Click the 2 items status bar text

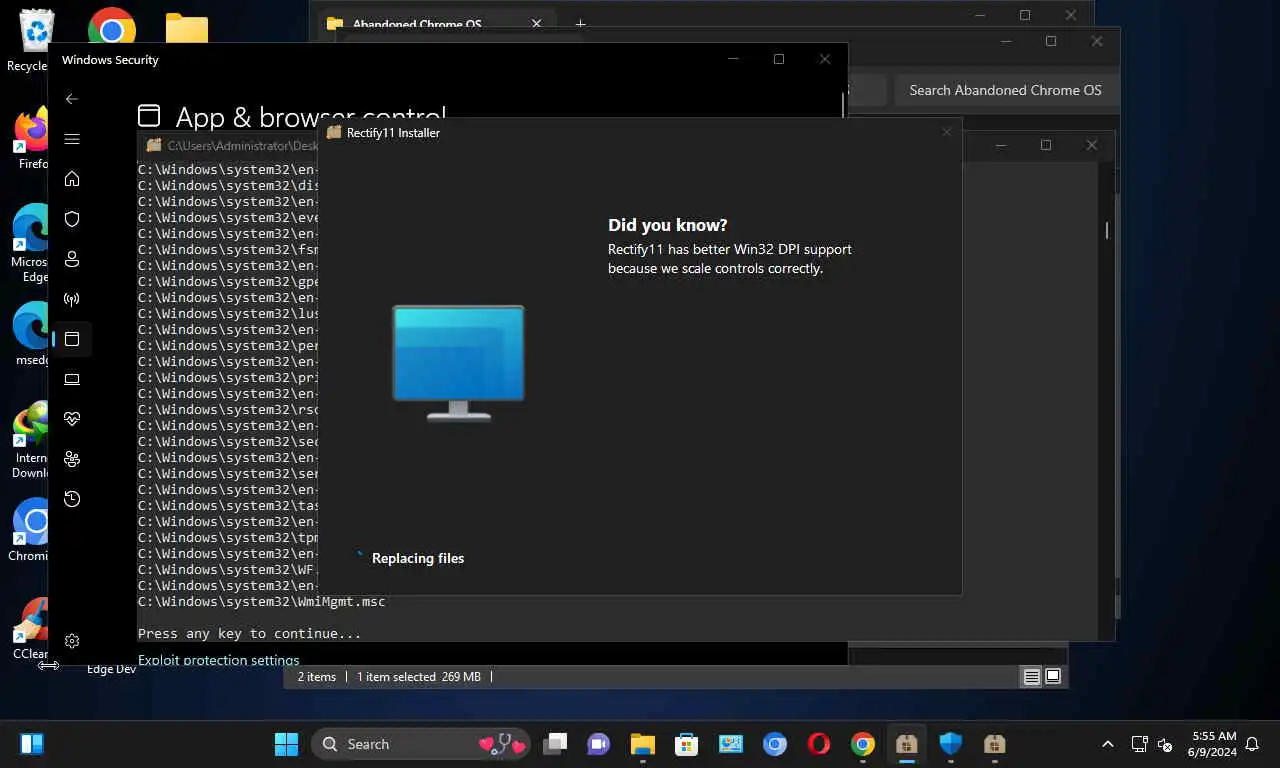point(317,677)
